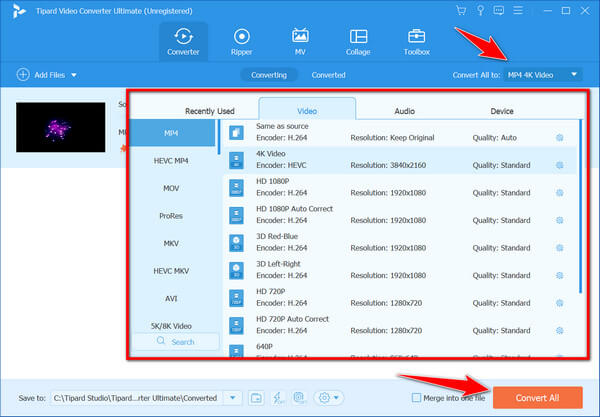Open settings gear for HD 1080P Auto Correct

(x=559, y=220)
